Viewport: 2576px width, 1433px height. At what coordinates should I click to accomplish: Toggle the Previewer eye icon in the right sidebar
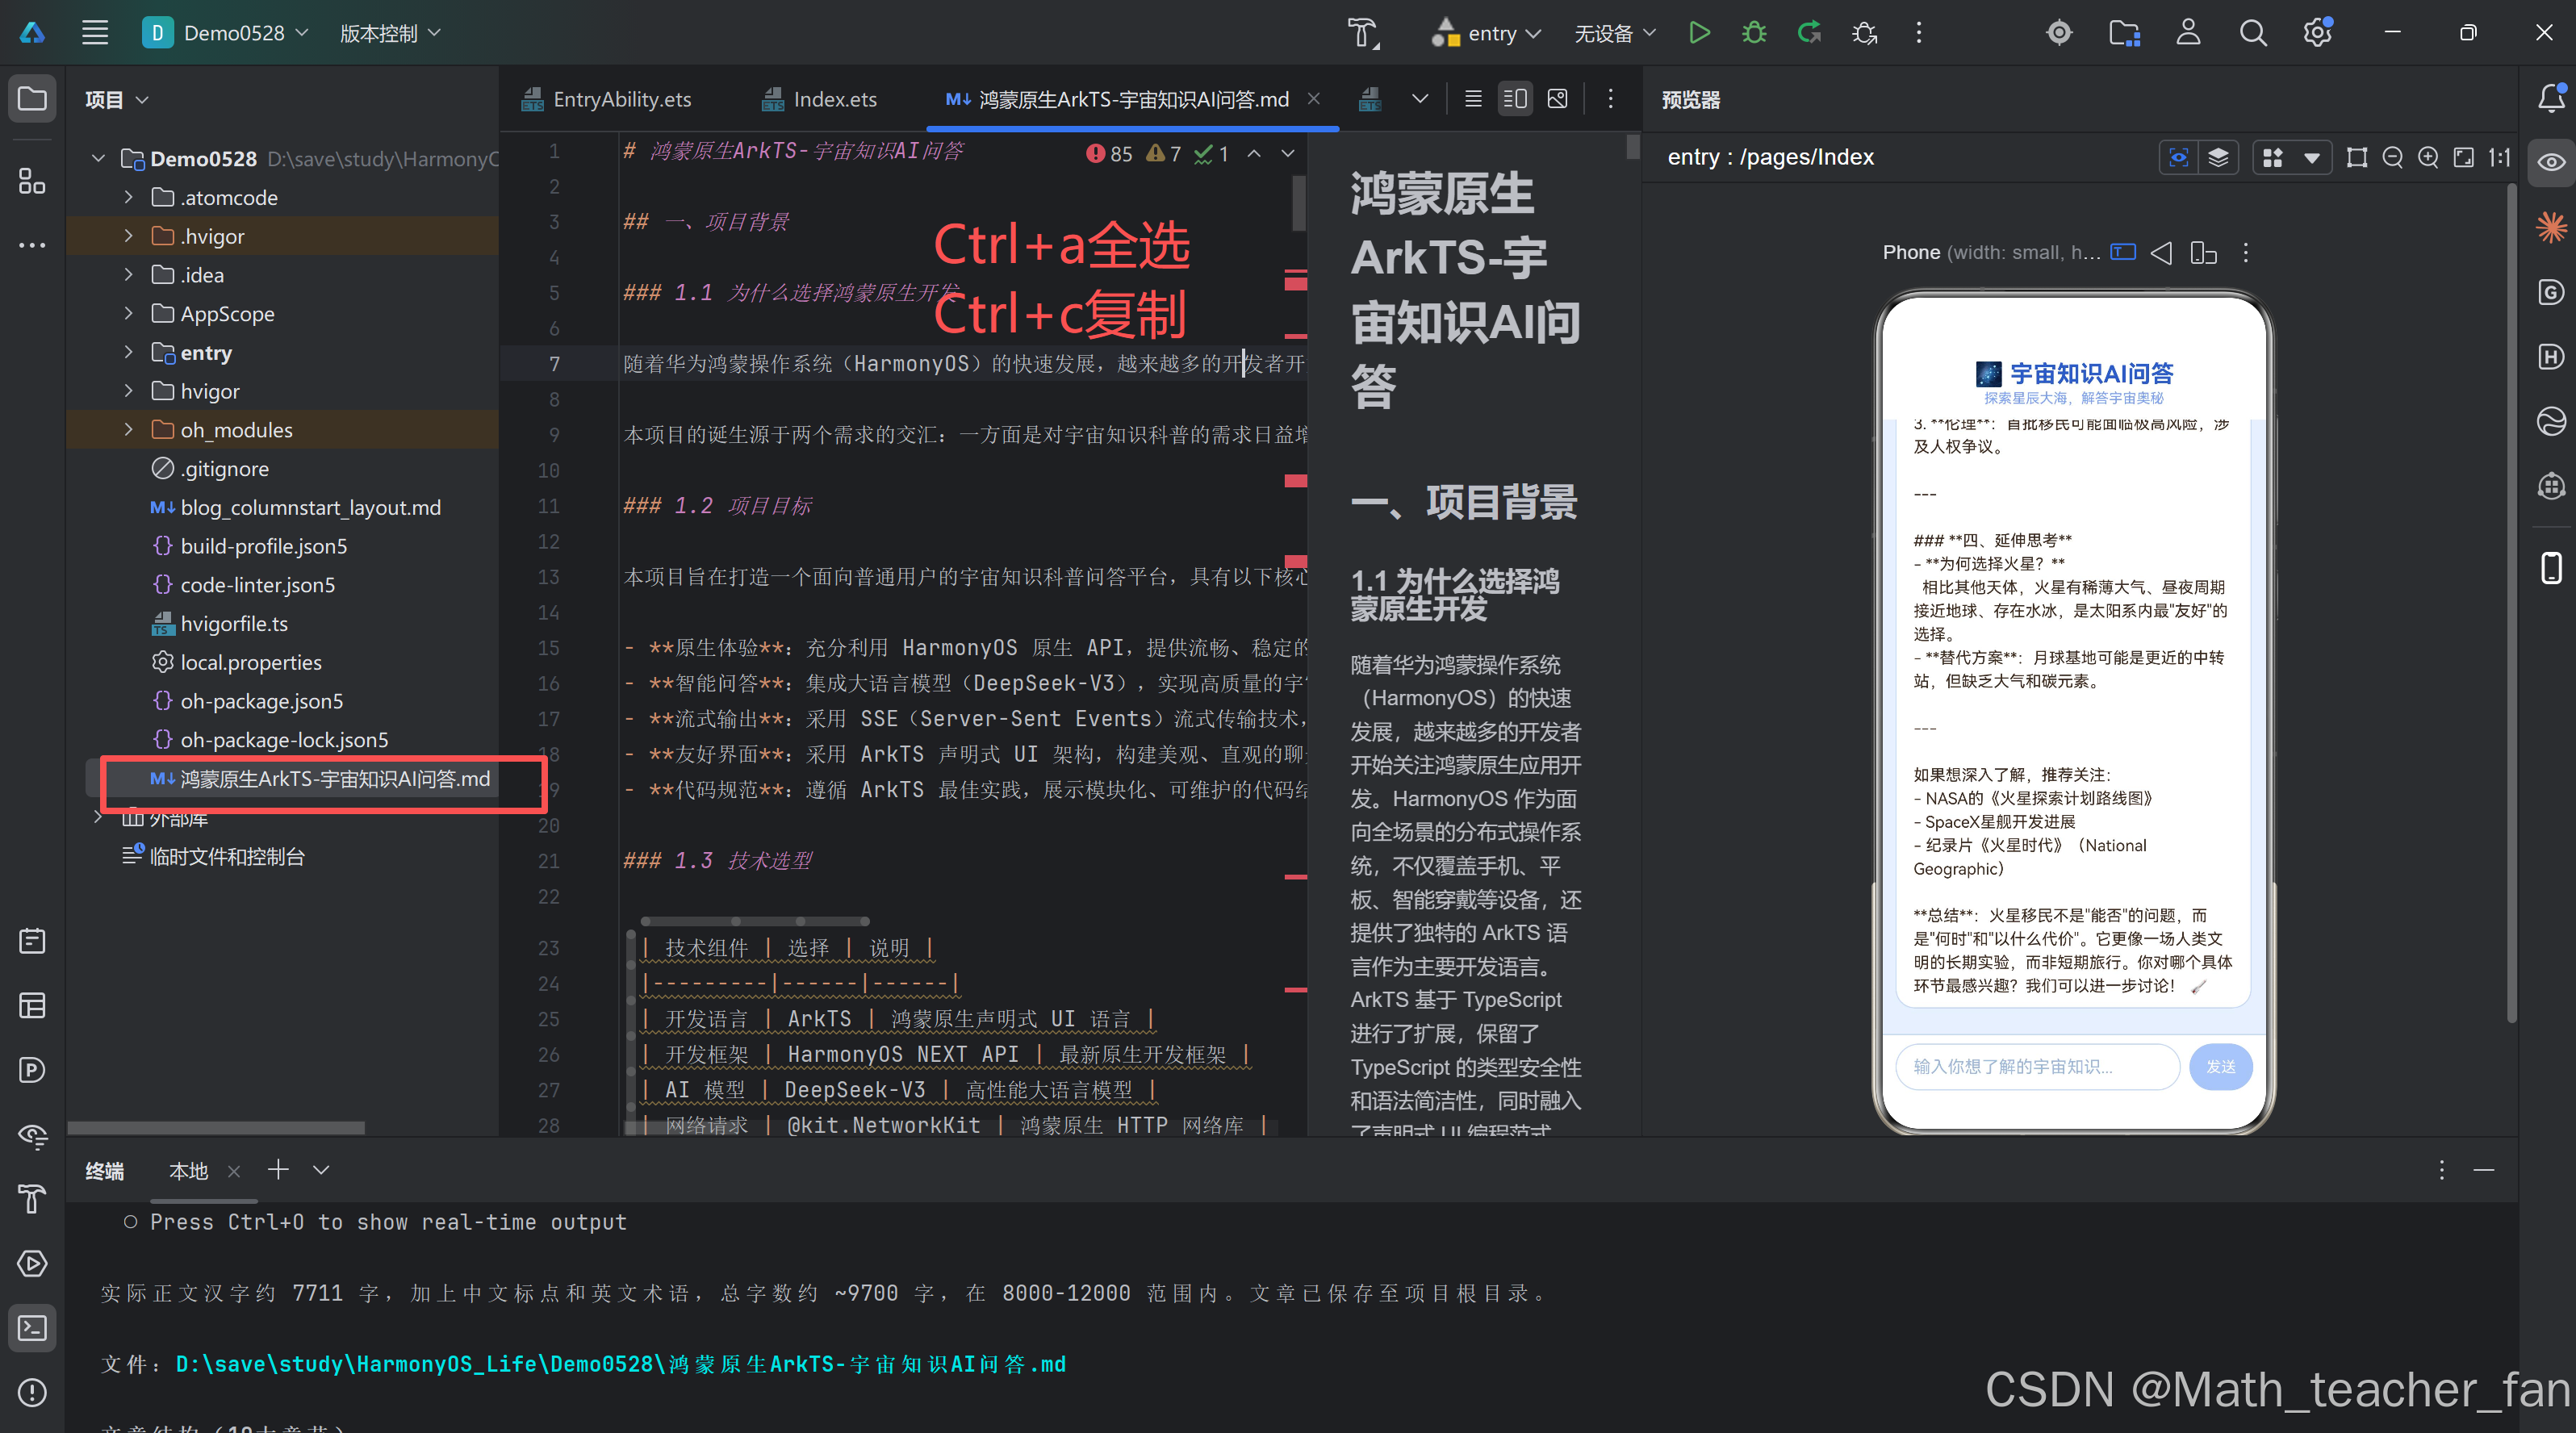pyautogui.click(x=2551, y=162)
